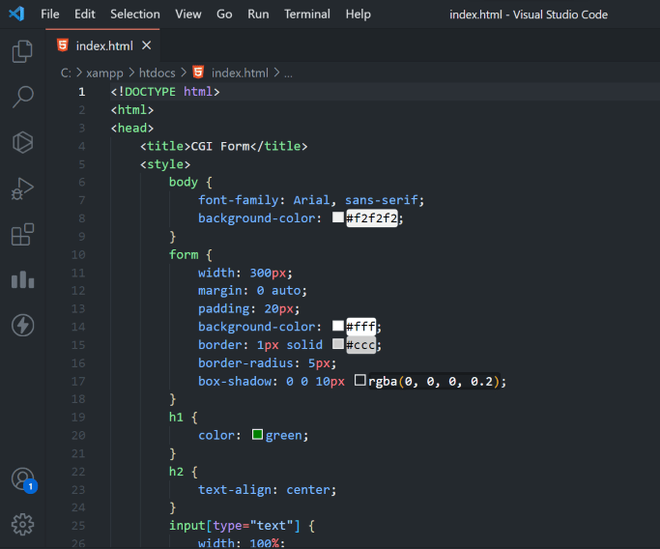Image resolution: width=660 pixels, height=549 pixels.
Task: Open the Selection menu
Action: click(135, 14)
